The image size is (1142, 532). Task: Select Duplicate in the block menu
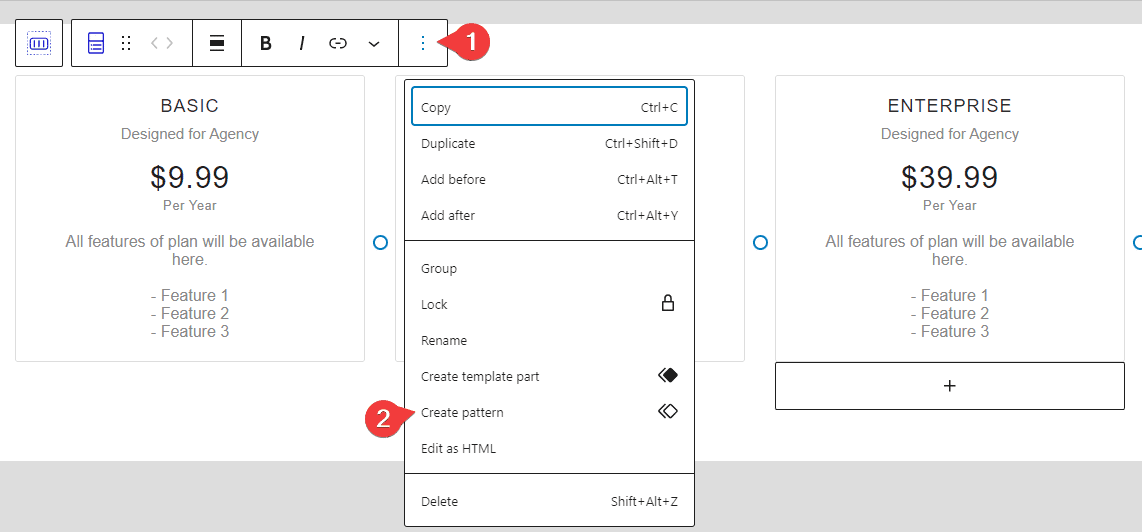pos(549,144)
